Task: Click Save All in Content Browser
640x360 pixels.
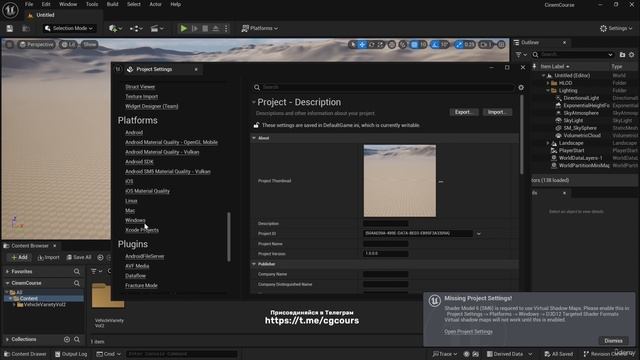Action: 79,257
